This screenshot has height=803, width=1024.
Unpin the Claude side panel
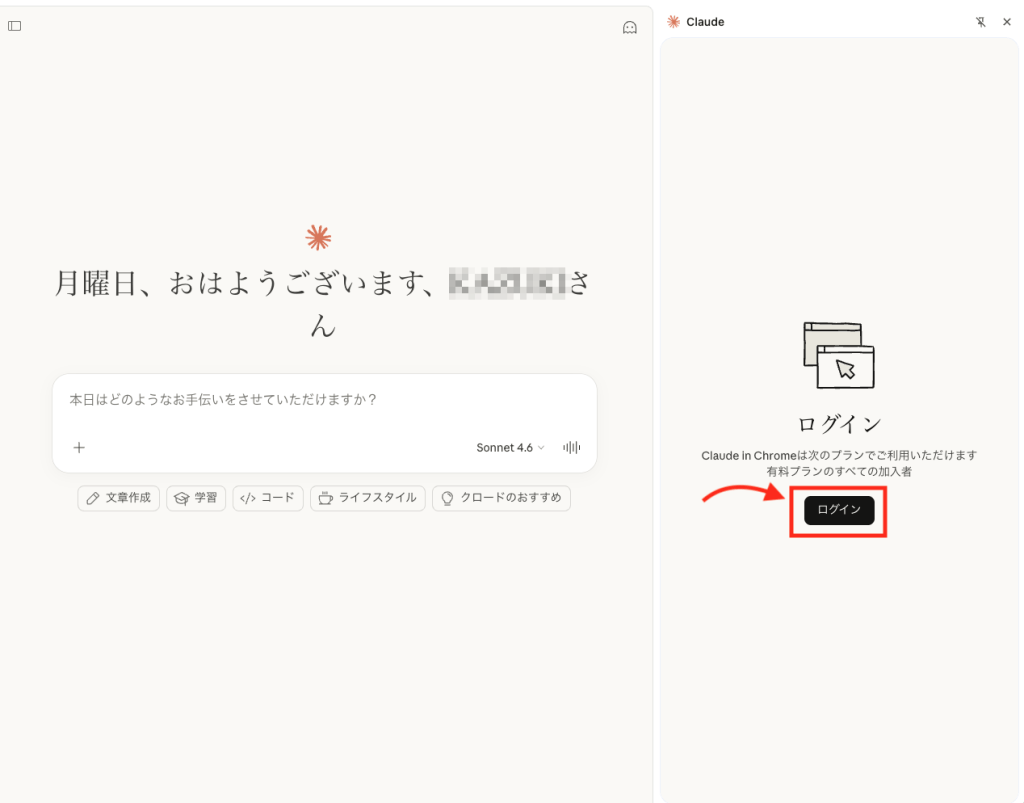click(x=980, y=22)
